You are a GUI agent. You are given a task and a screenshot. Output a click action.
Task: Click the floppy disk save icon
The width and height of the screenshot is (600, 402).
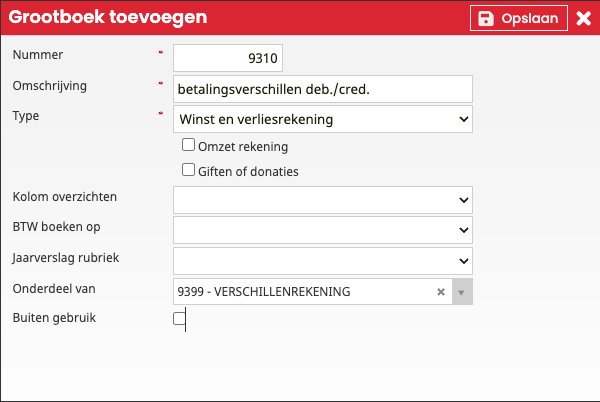click(x=486, y=18)
